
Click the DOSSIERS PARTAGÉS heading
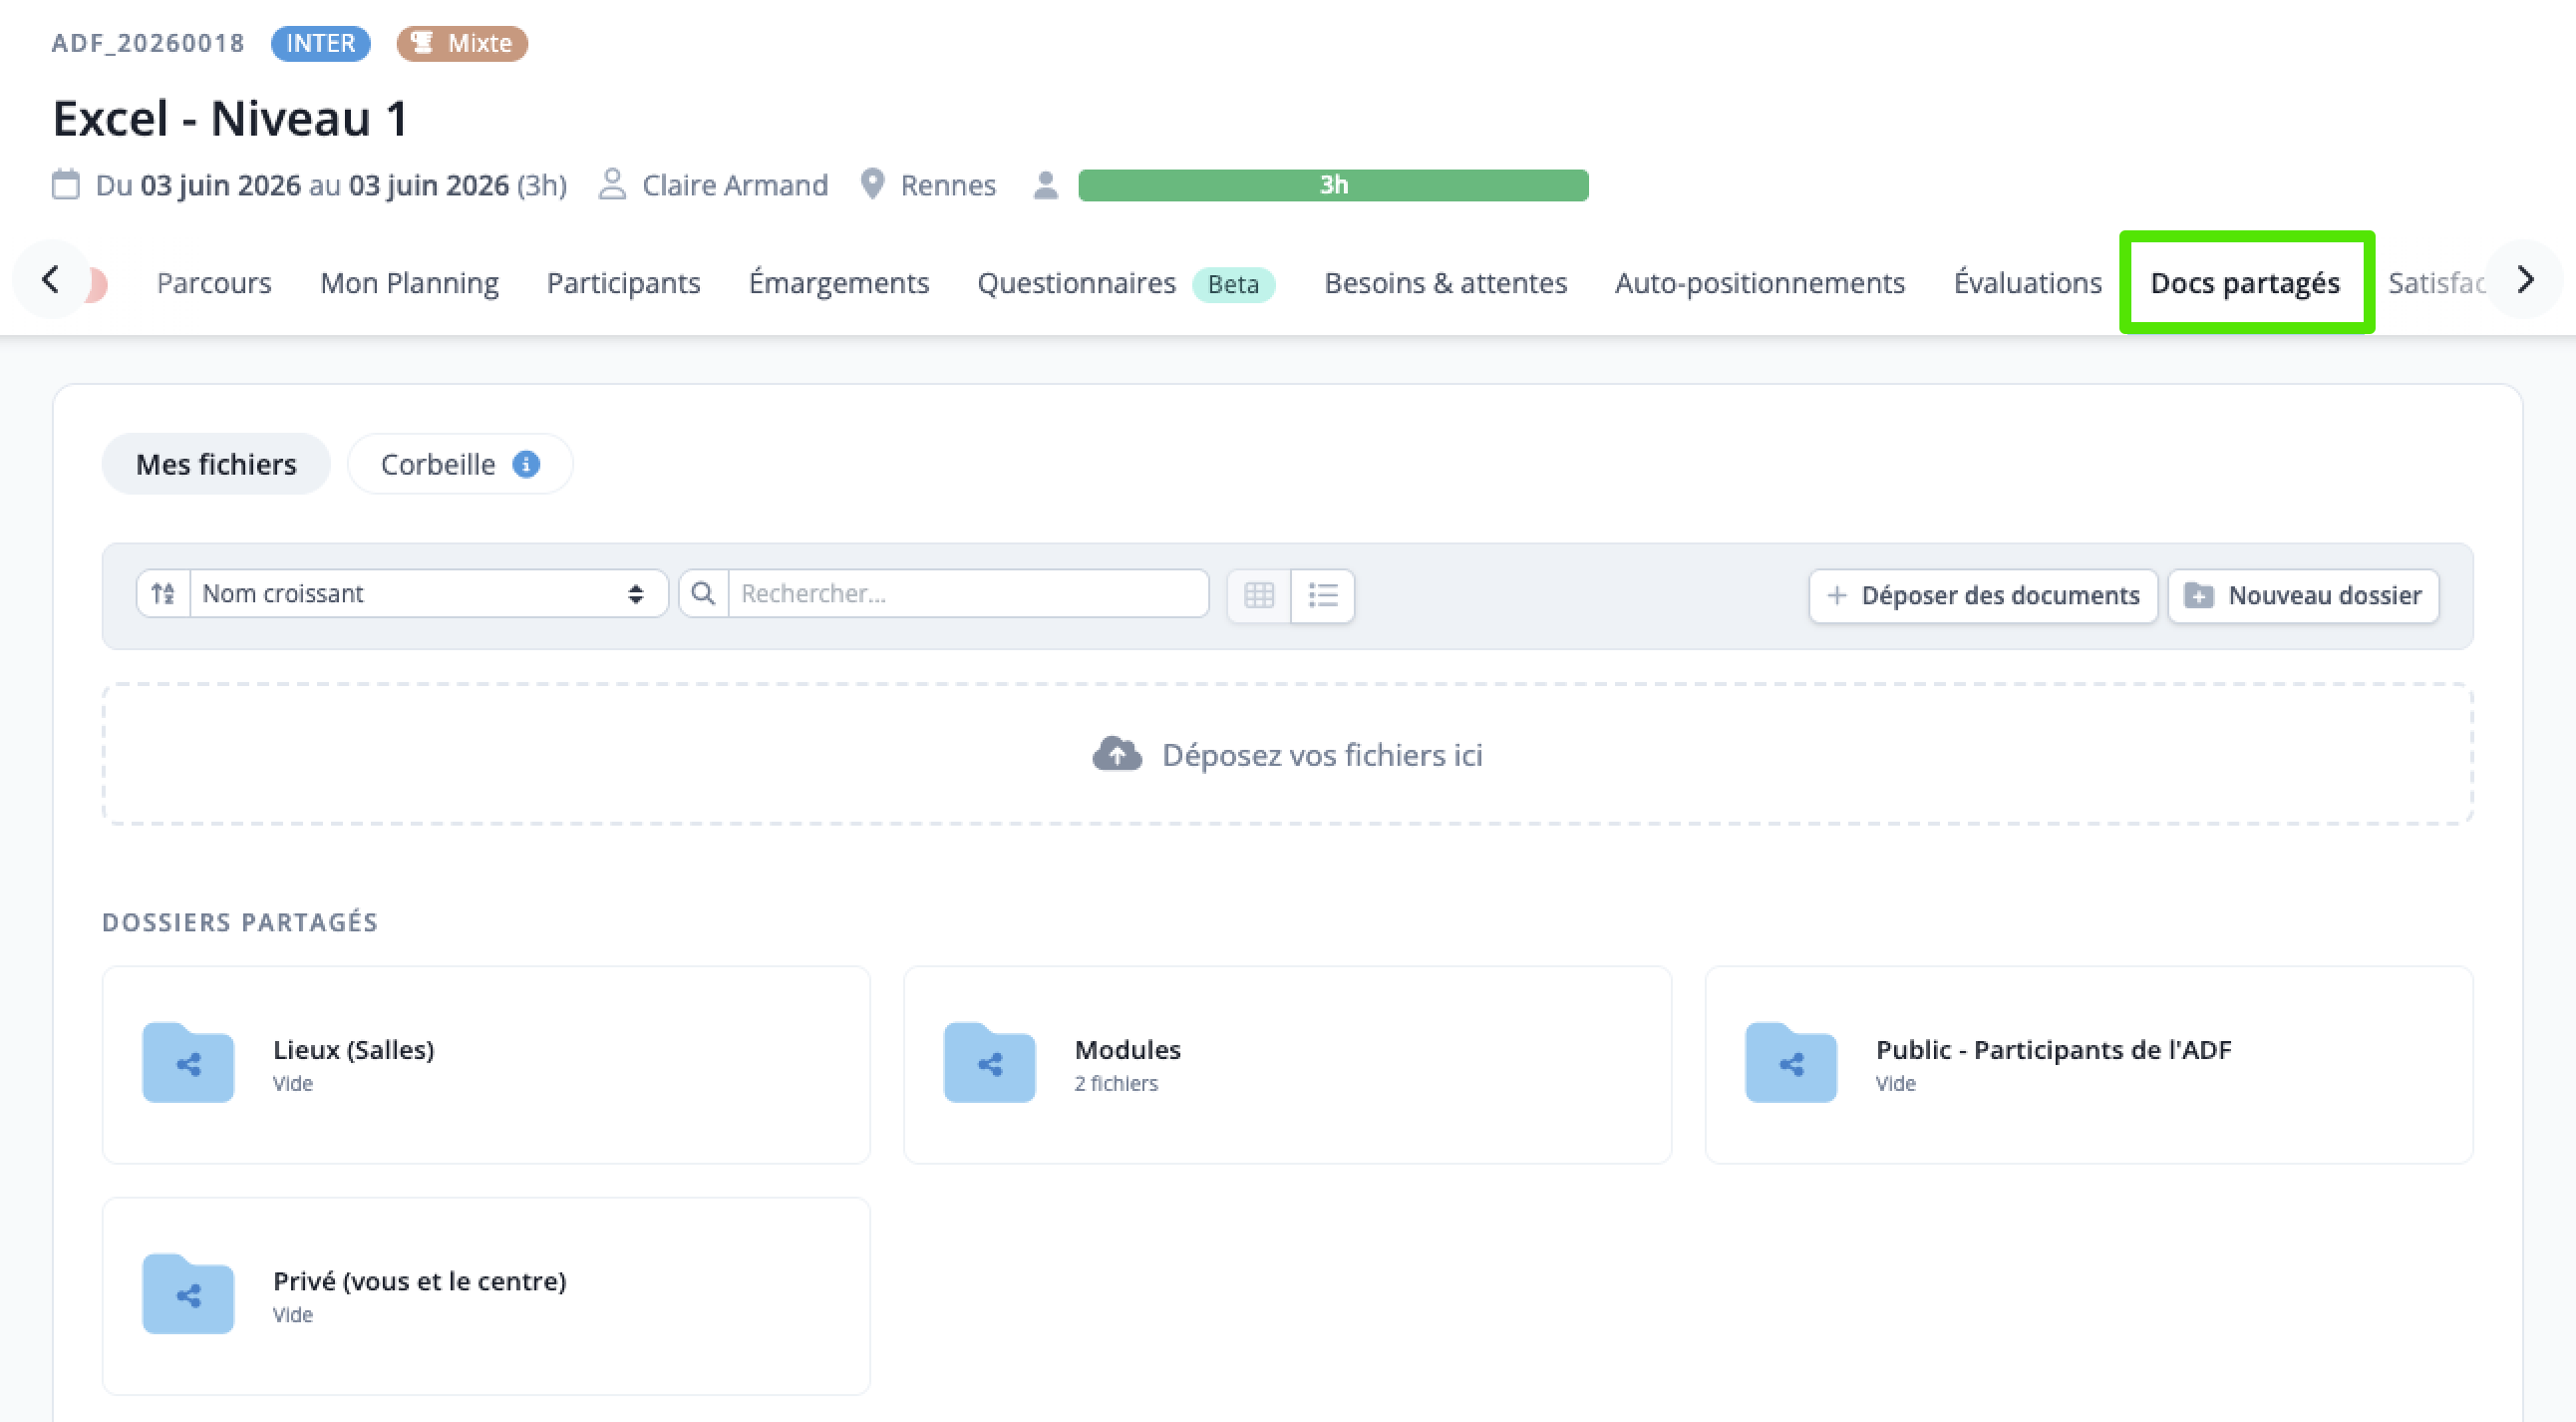(x=240, y=922)
